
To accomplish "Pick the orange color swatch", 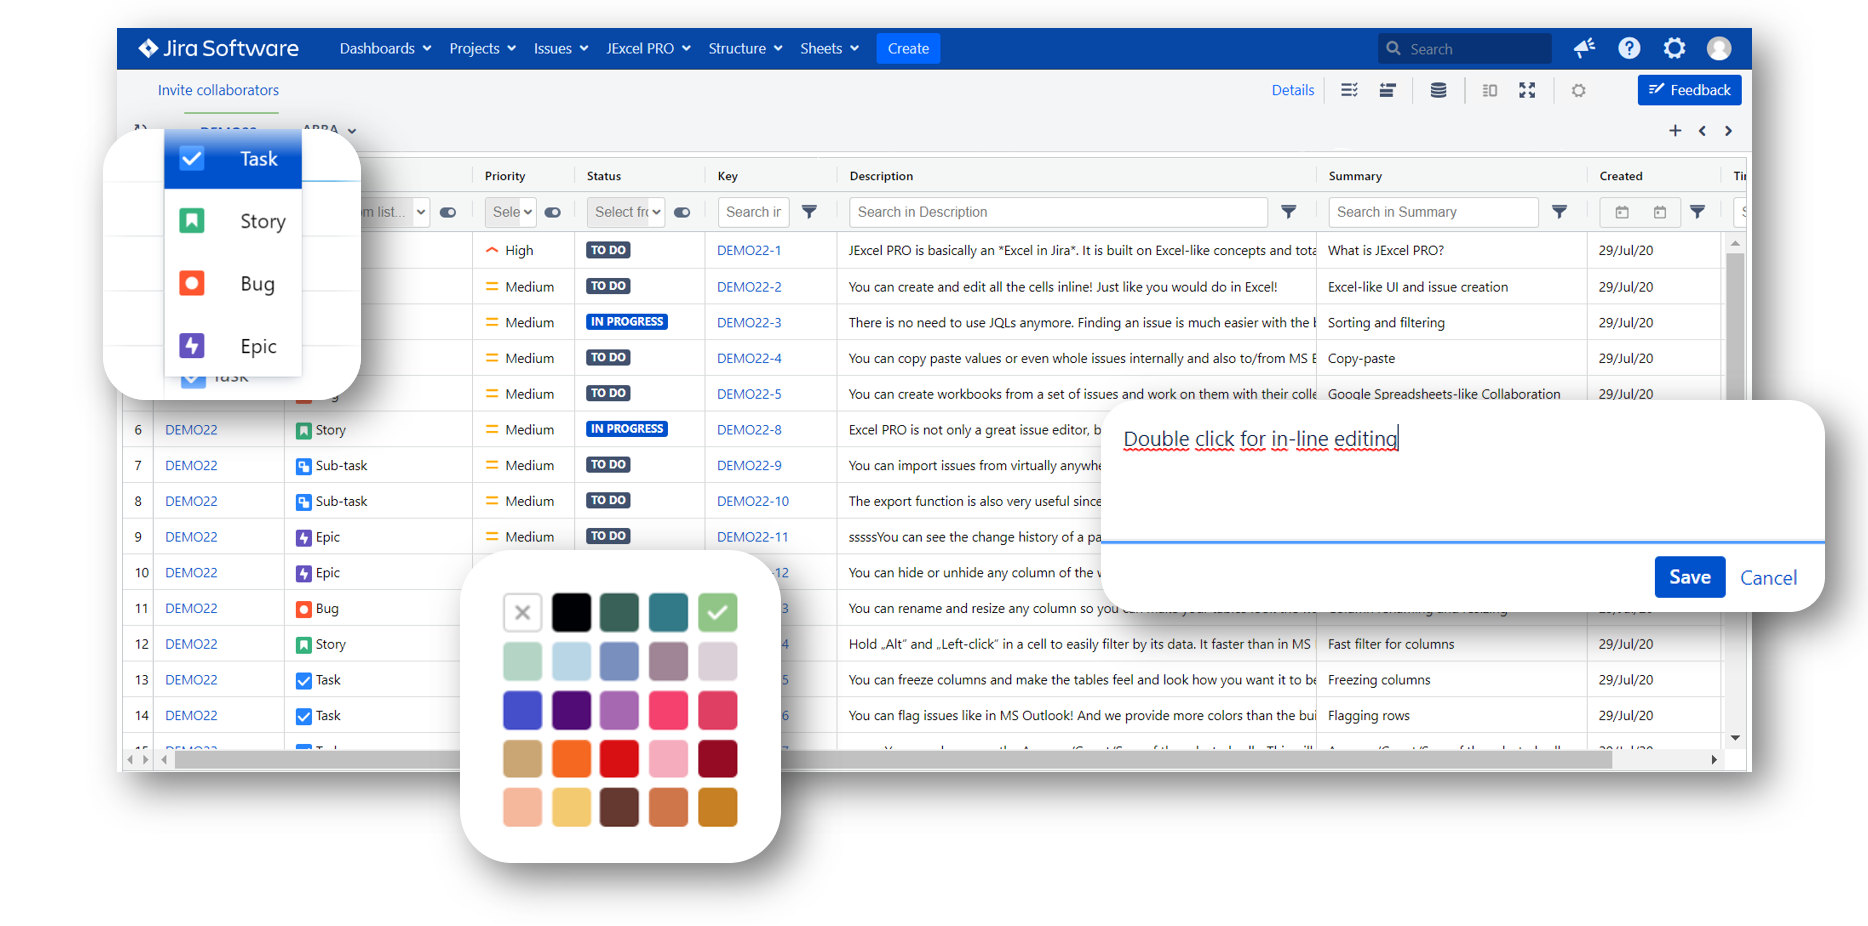I will (x=572, y=759).
